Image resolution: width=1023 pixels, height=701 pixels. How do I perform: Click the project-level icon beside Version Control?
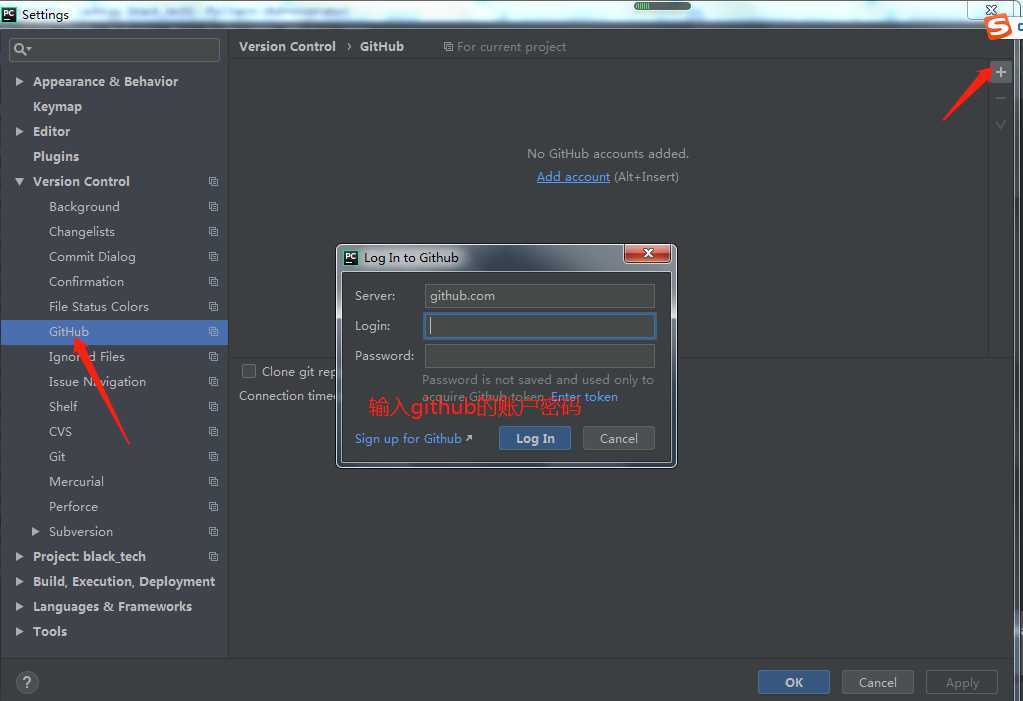[213, 181]
